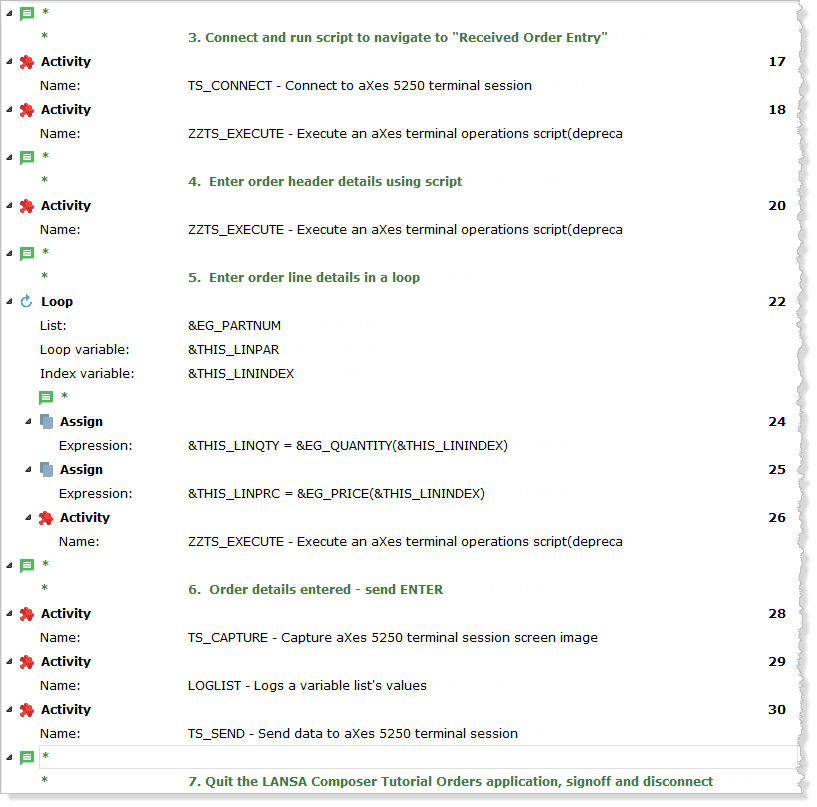Collapse the Activity on line 28

9,613
